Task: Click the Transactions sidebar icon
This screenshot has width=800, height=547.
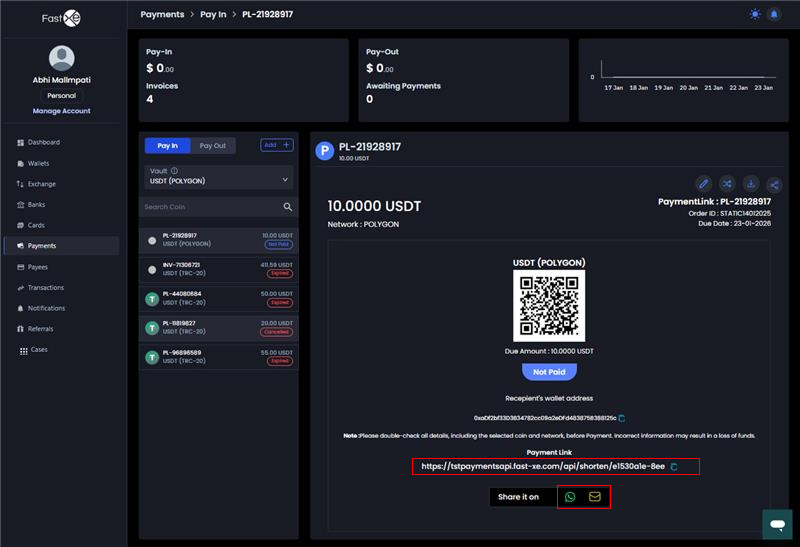Action: pyautogui.click(x=20, y=288)
